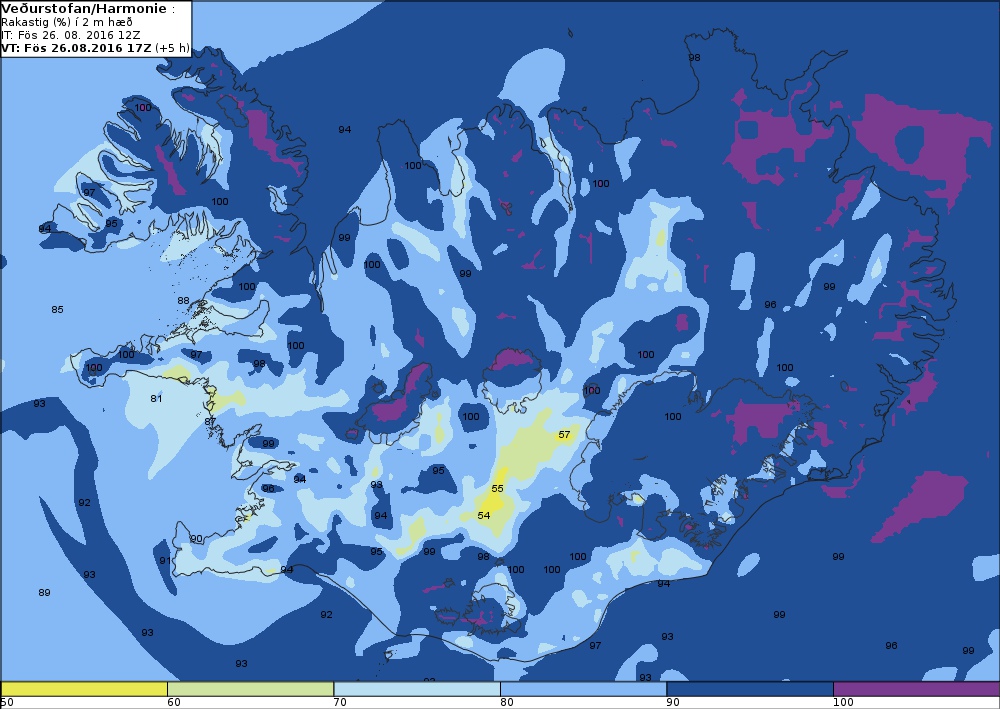Click the humidity value 87 on the map
The width and height of the screenshot is (1000, 709).
click(x=210, y=422)
